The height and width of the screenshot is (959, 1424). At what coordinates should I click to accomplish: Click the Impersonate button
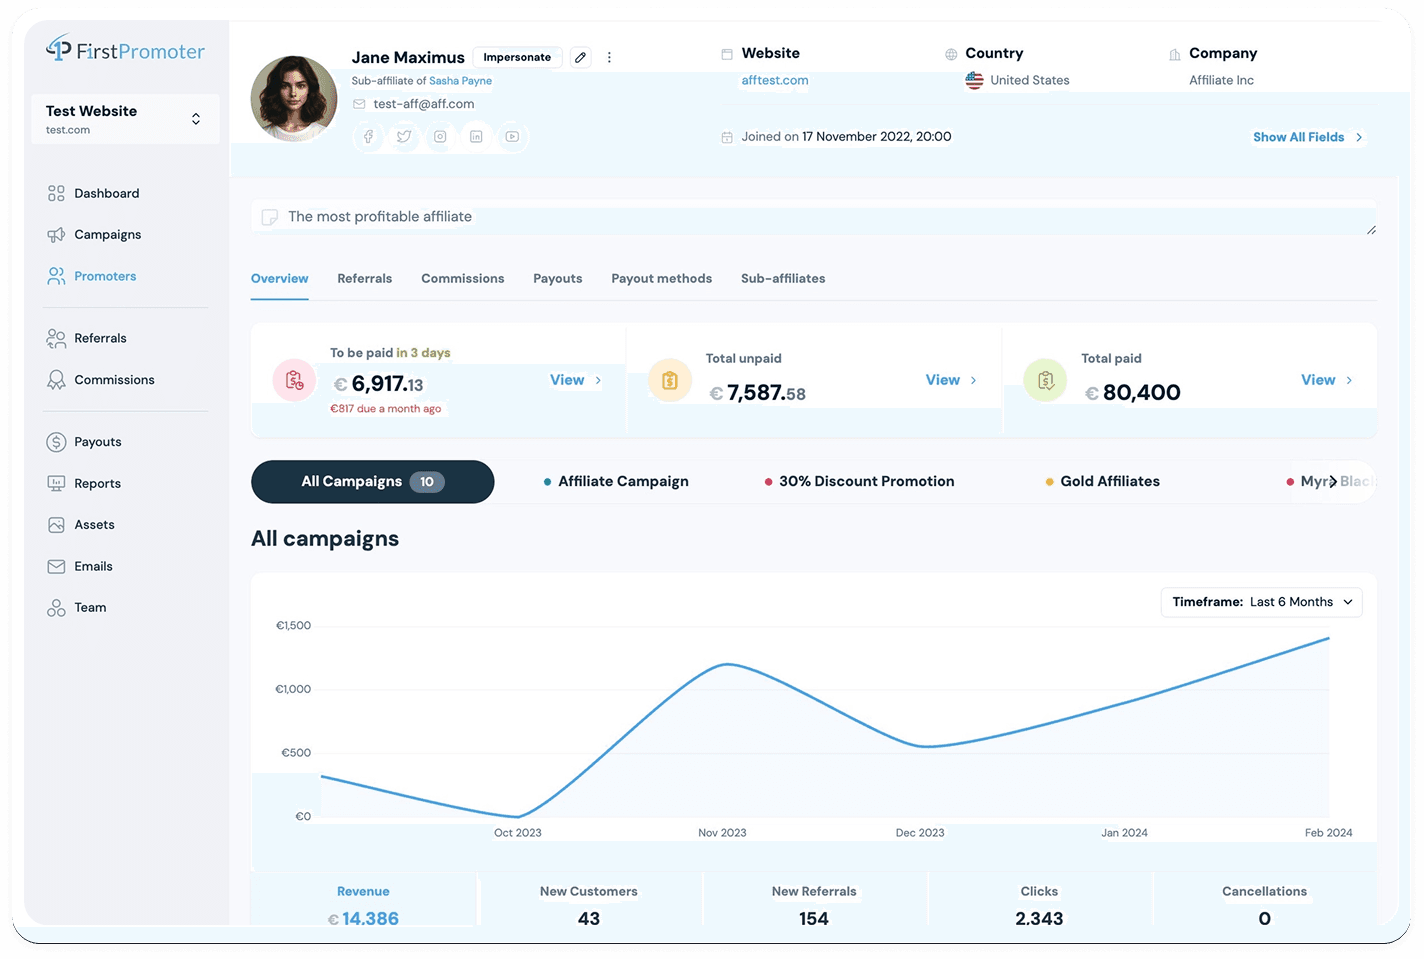517,57
